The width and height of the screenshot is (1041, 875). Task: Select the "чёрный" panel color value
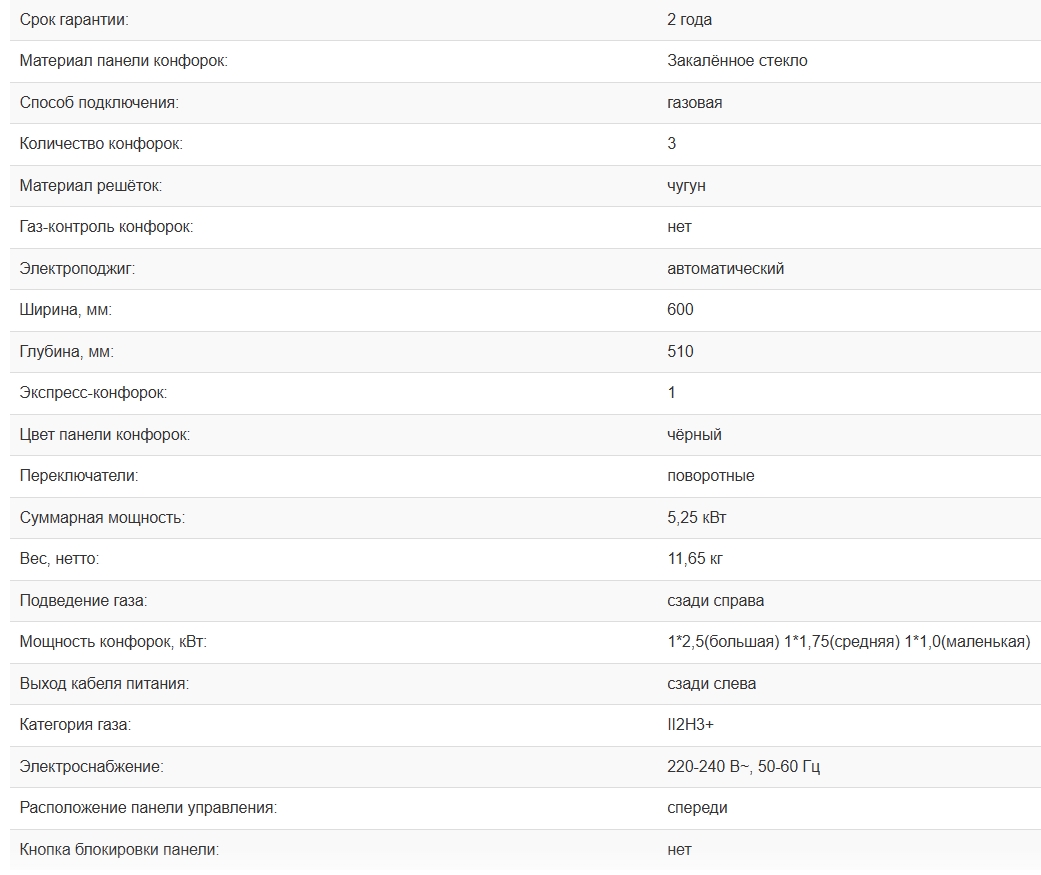click(694, 435)
